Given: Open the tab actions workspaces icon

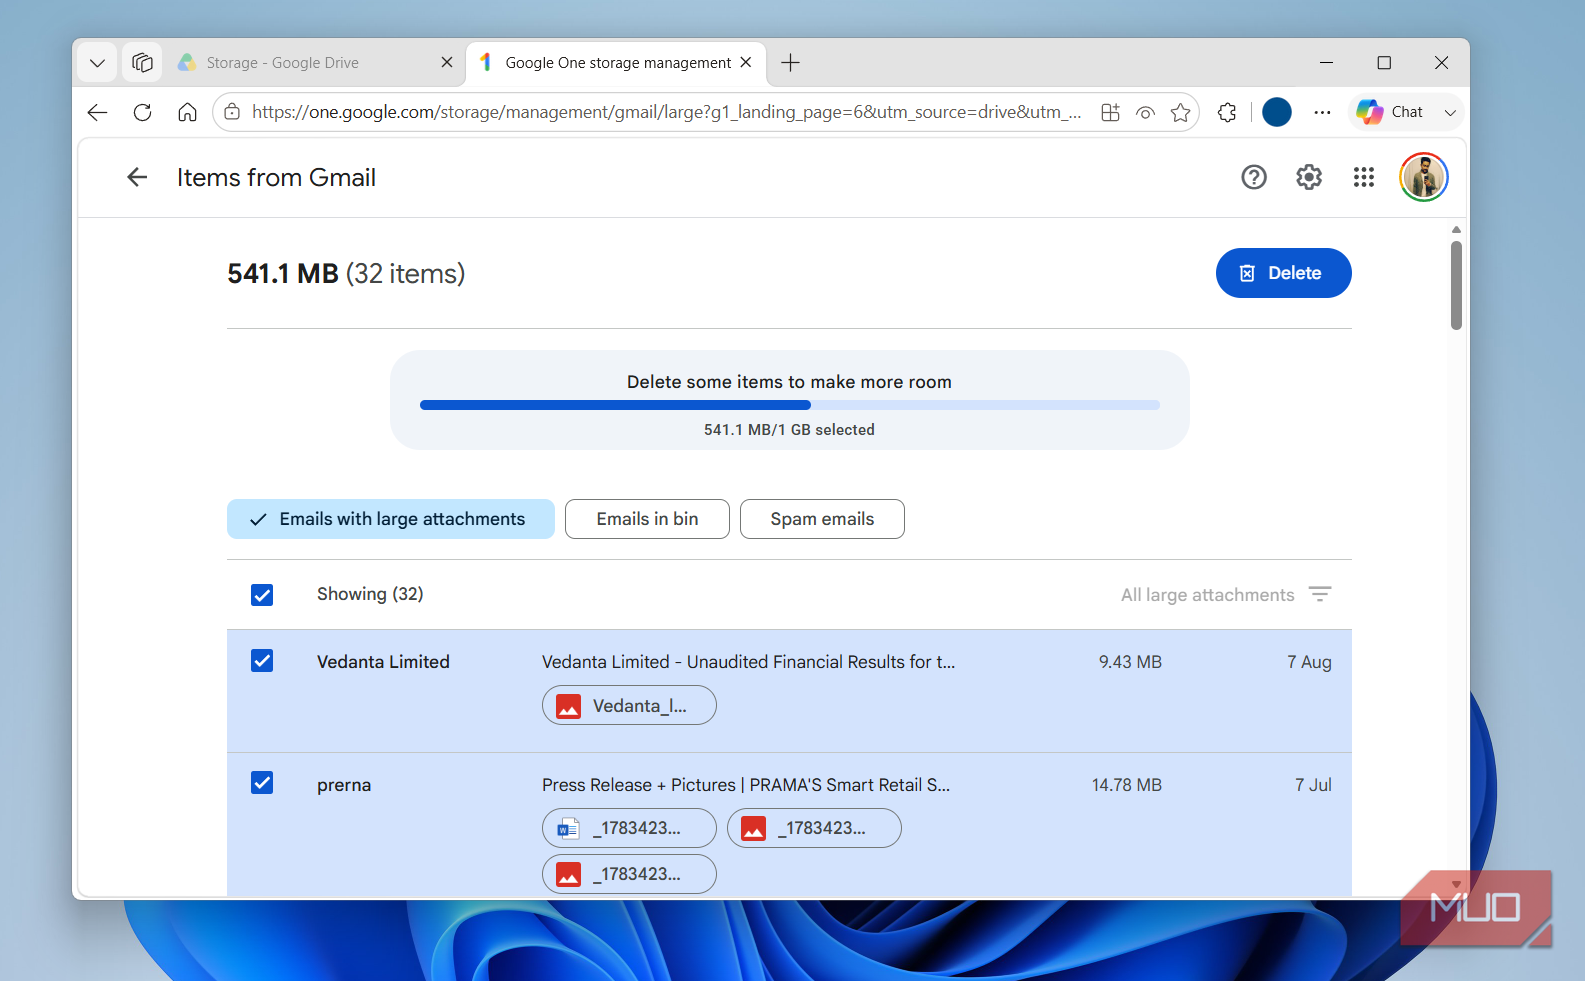Looking at the screenshot, I should 142,63.
